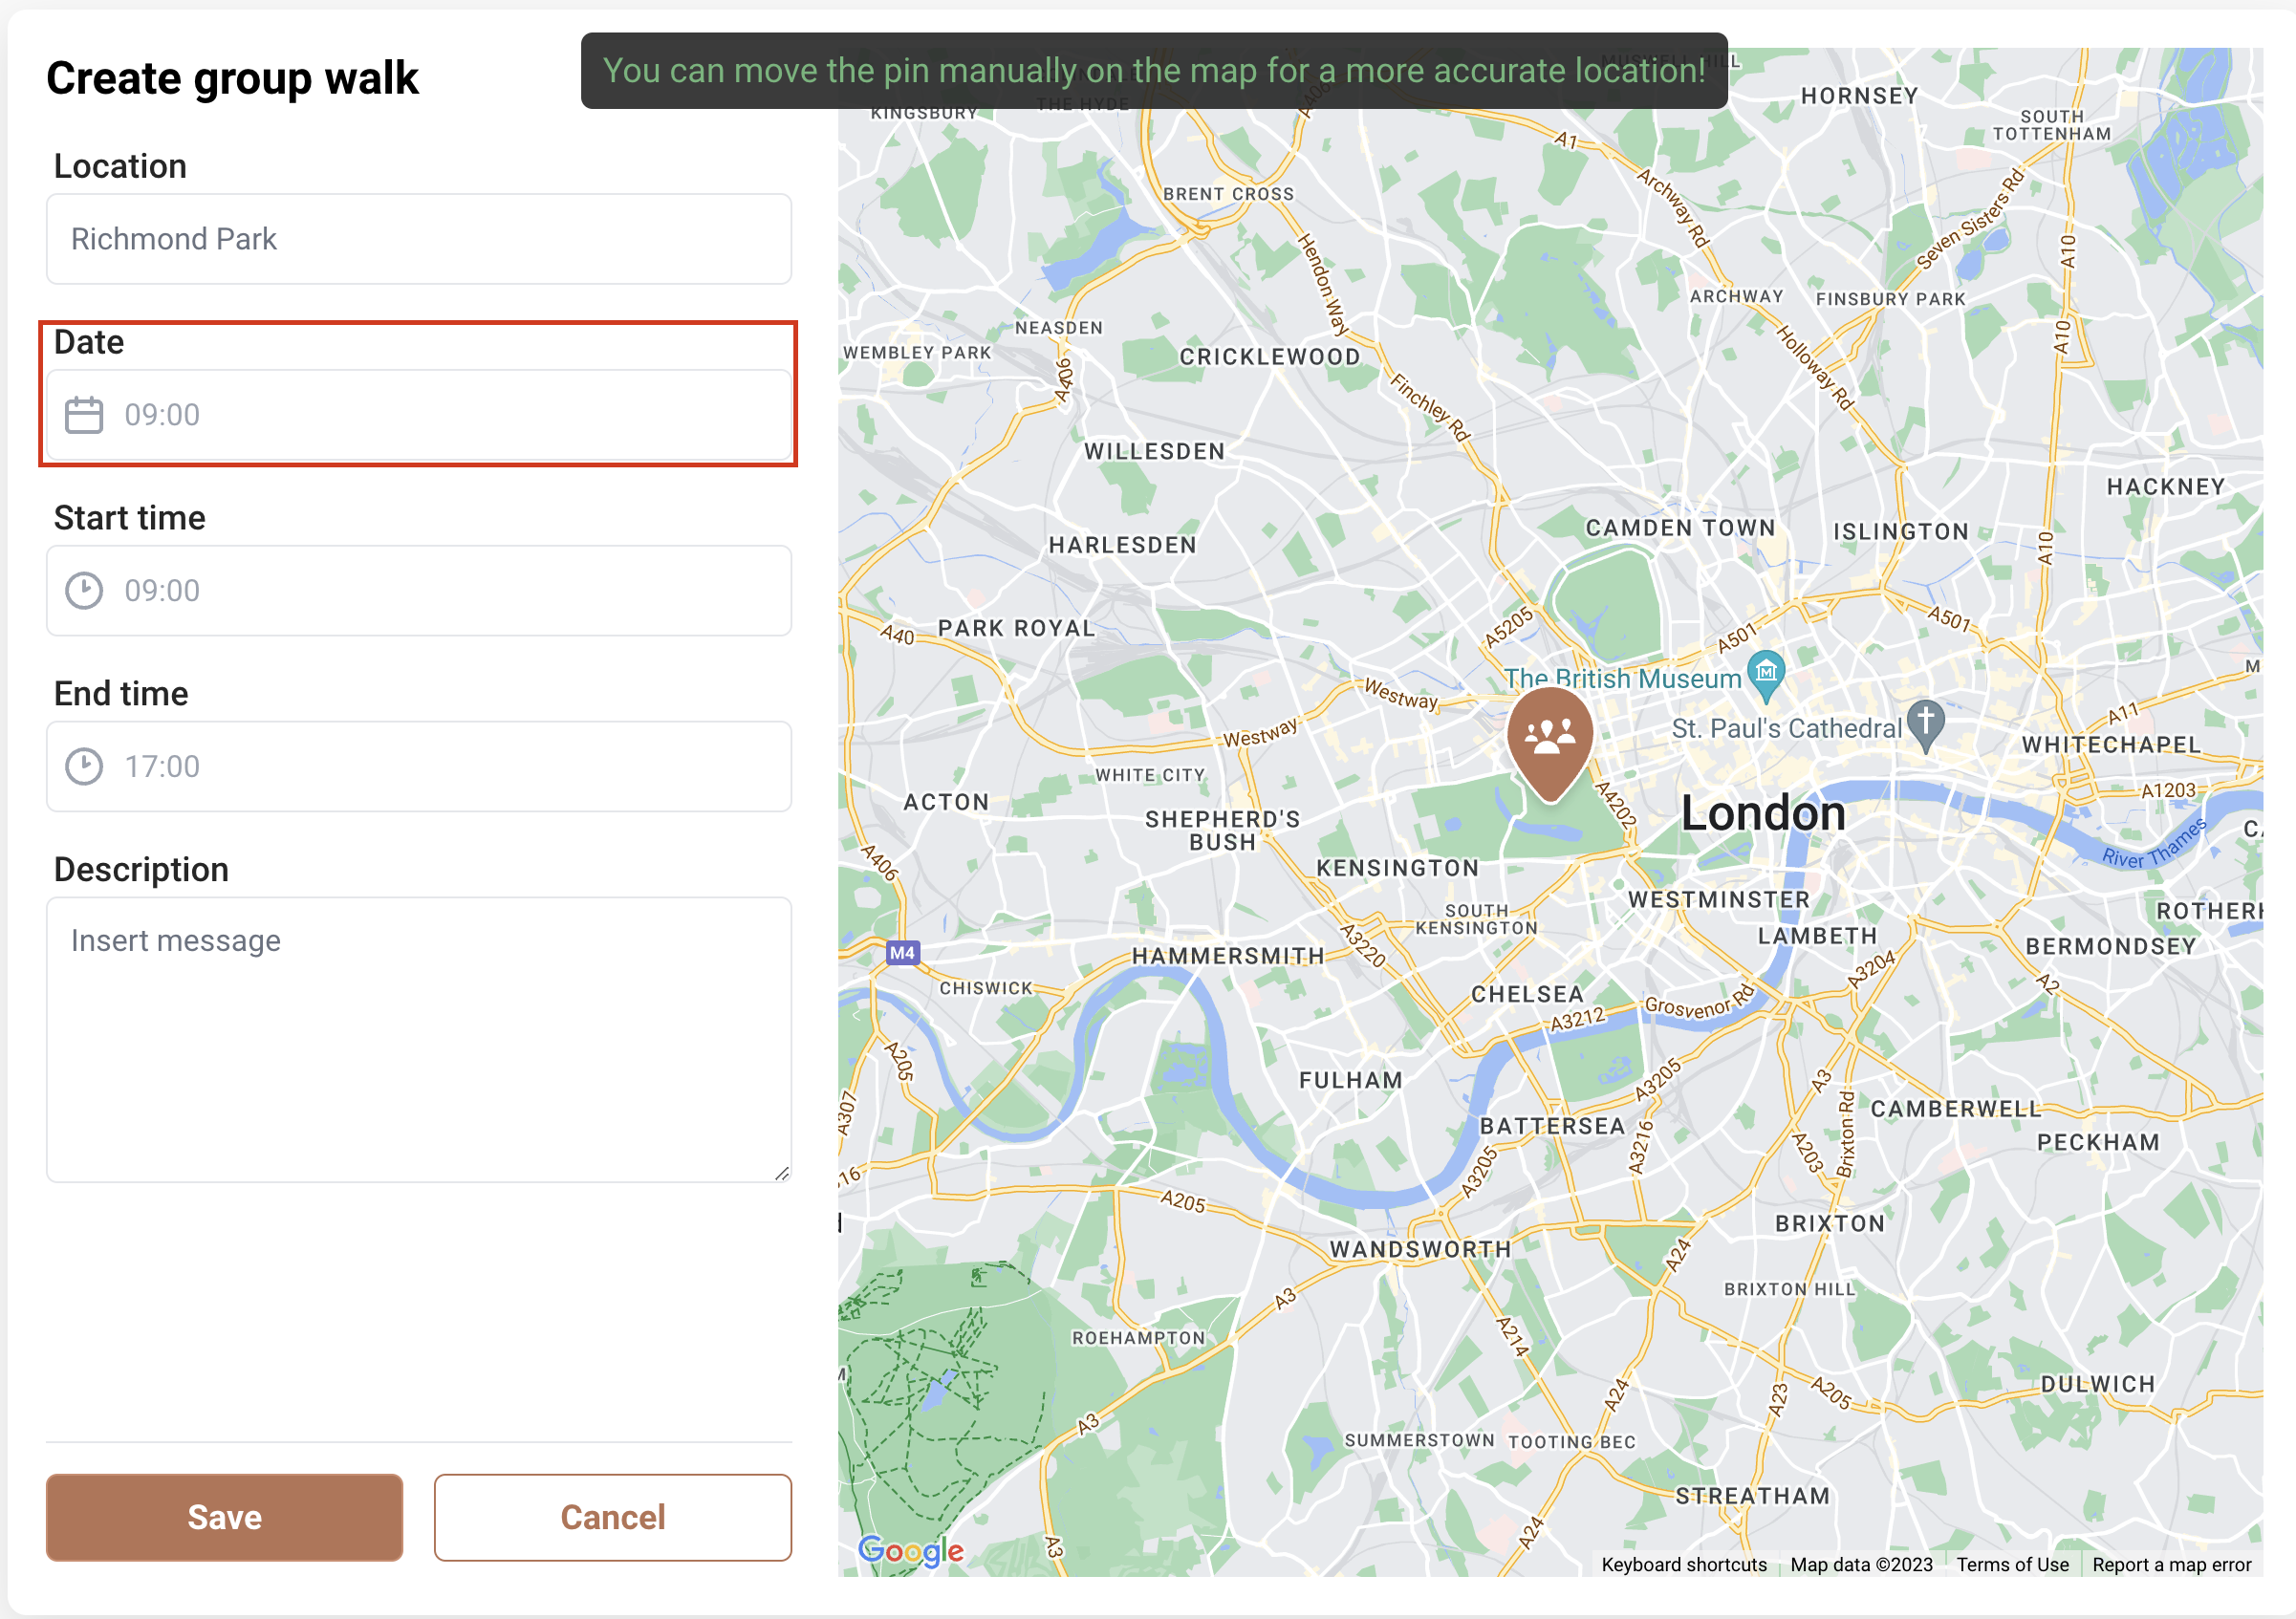Click Report a map error link
Image resolution: width=2296 pixels, height=1619 pixels.
pyautogui.click(x=2171, y=1565)
